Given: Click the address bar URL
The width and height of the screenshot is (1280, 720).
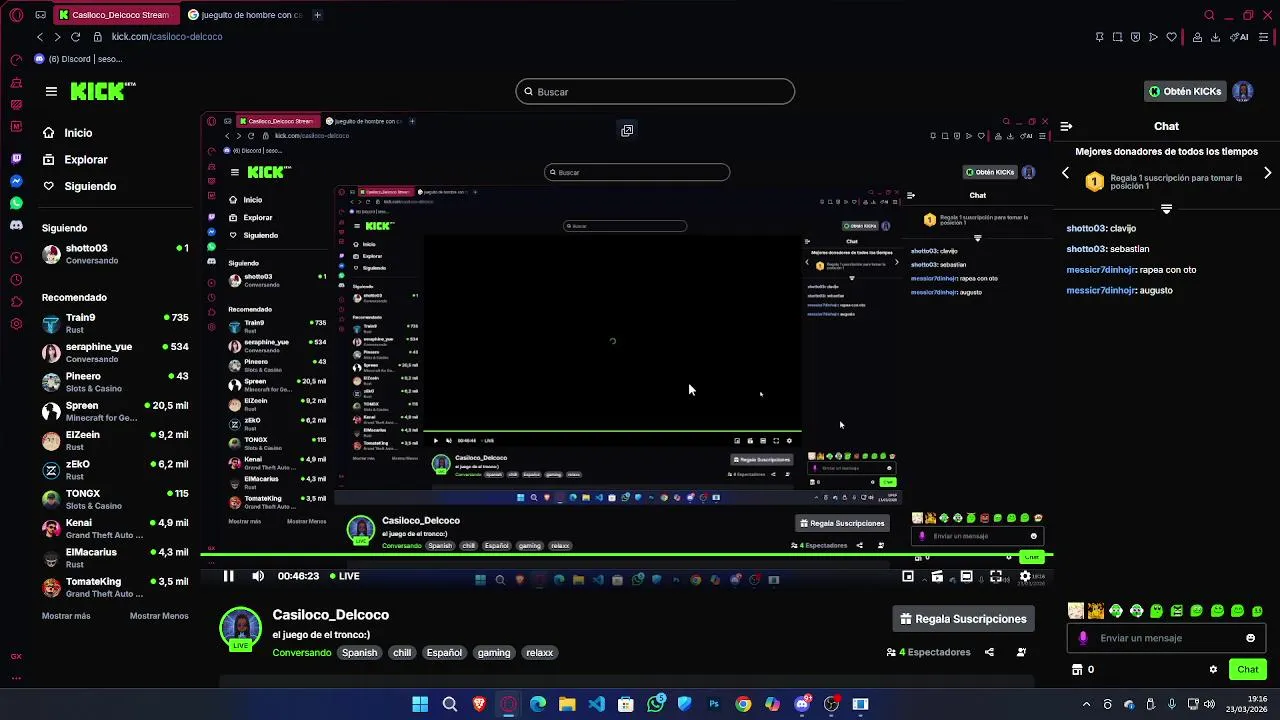Looking at the screenshot, I should pos(167,37).
